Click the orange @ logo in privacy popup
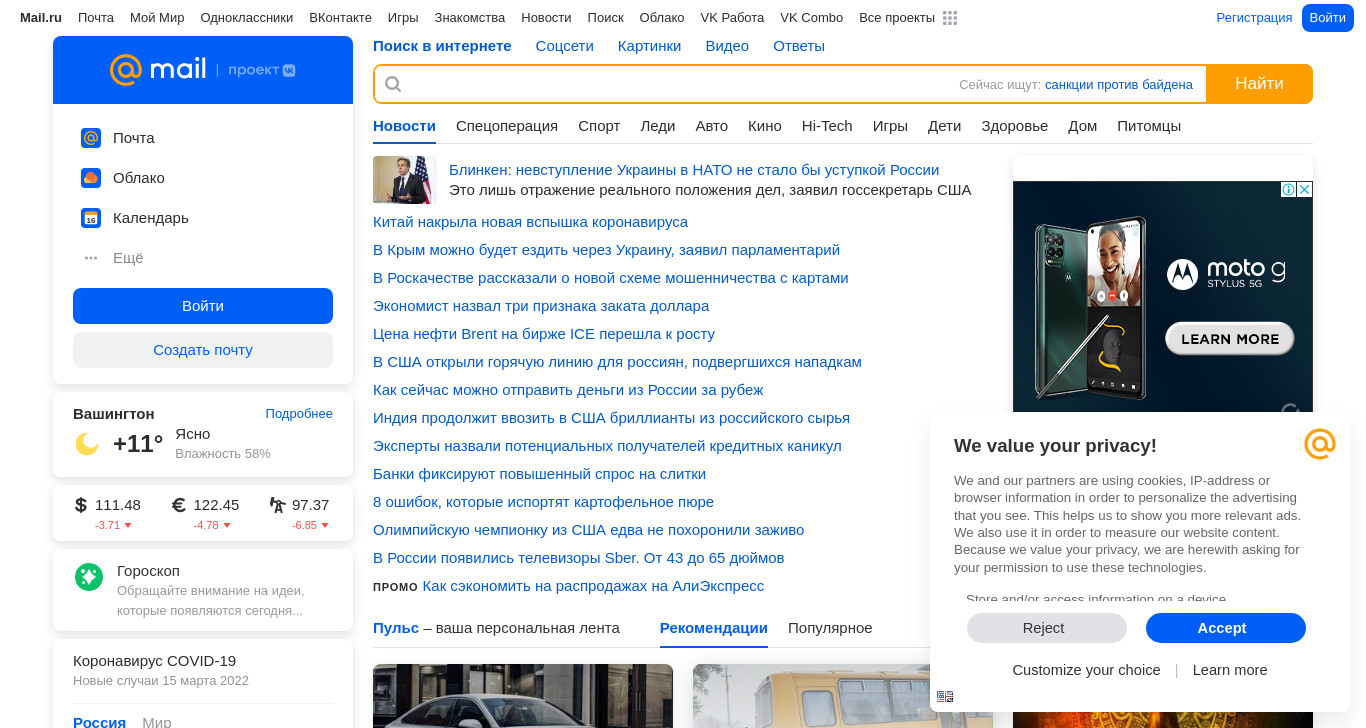The image size is (1366, 728). point(1320,444)
